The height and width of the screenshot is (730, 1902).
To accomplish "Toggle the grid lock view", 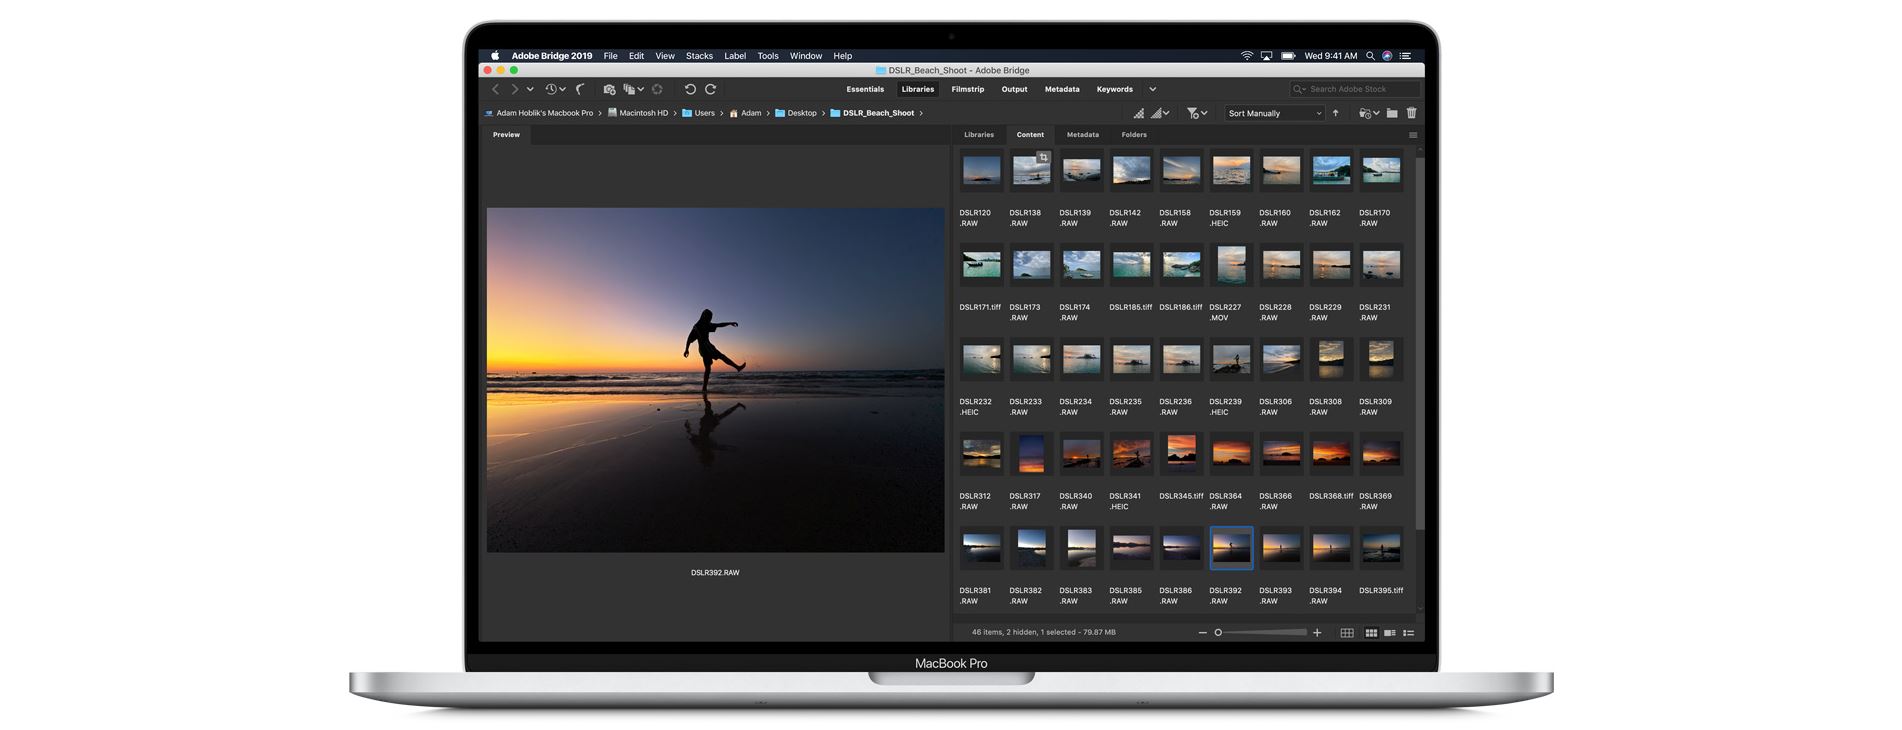I will pyautogui.click(x=1347, y=633).
